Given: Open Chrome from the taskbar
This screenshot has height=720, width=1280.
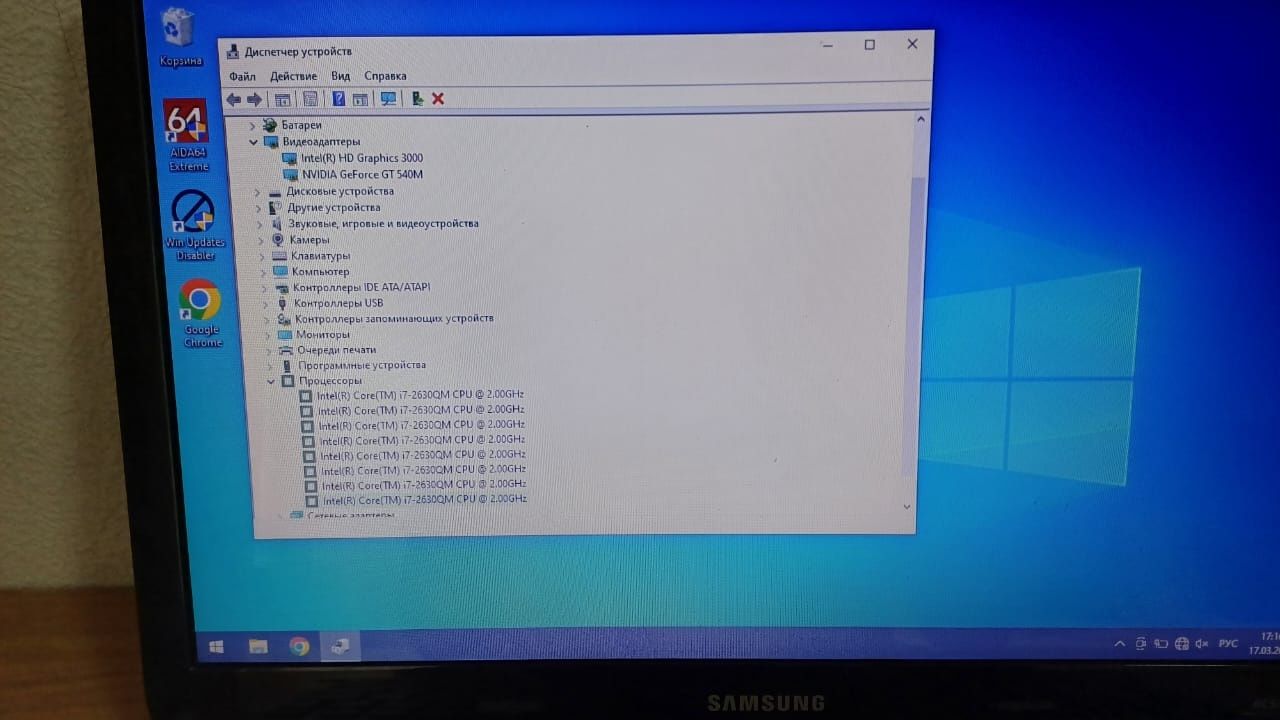Looking at the screenshot, I should tap(299, 647).
